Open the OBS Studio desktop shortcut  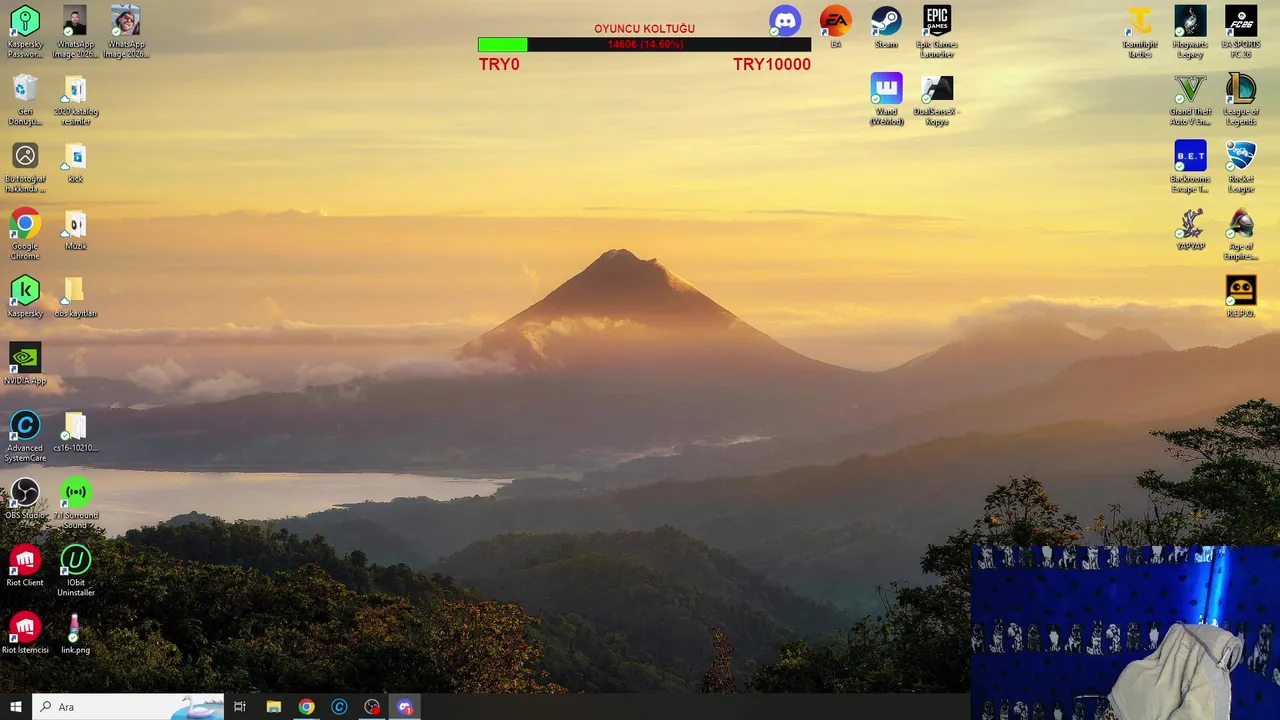[x=25, y=499]
